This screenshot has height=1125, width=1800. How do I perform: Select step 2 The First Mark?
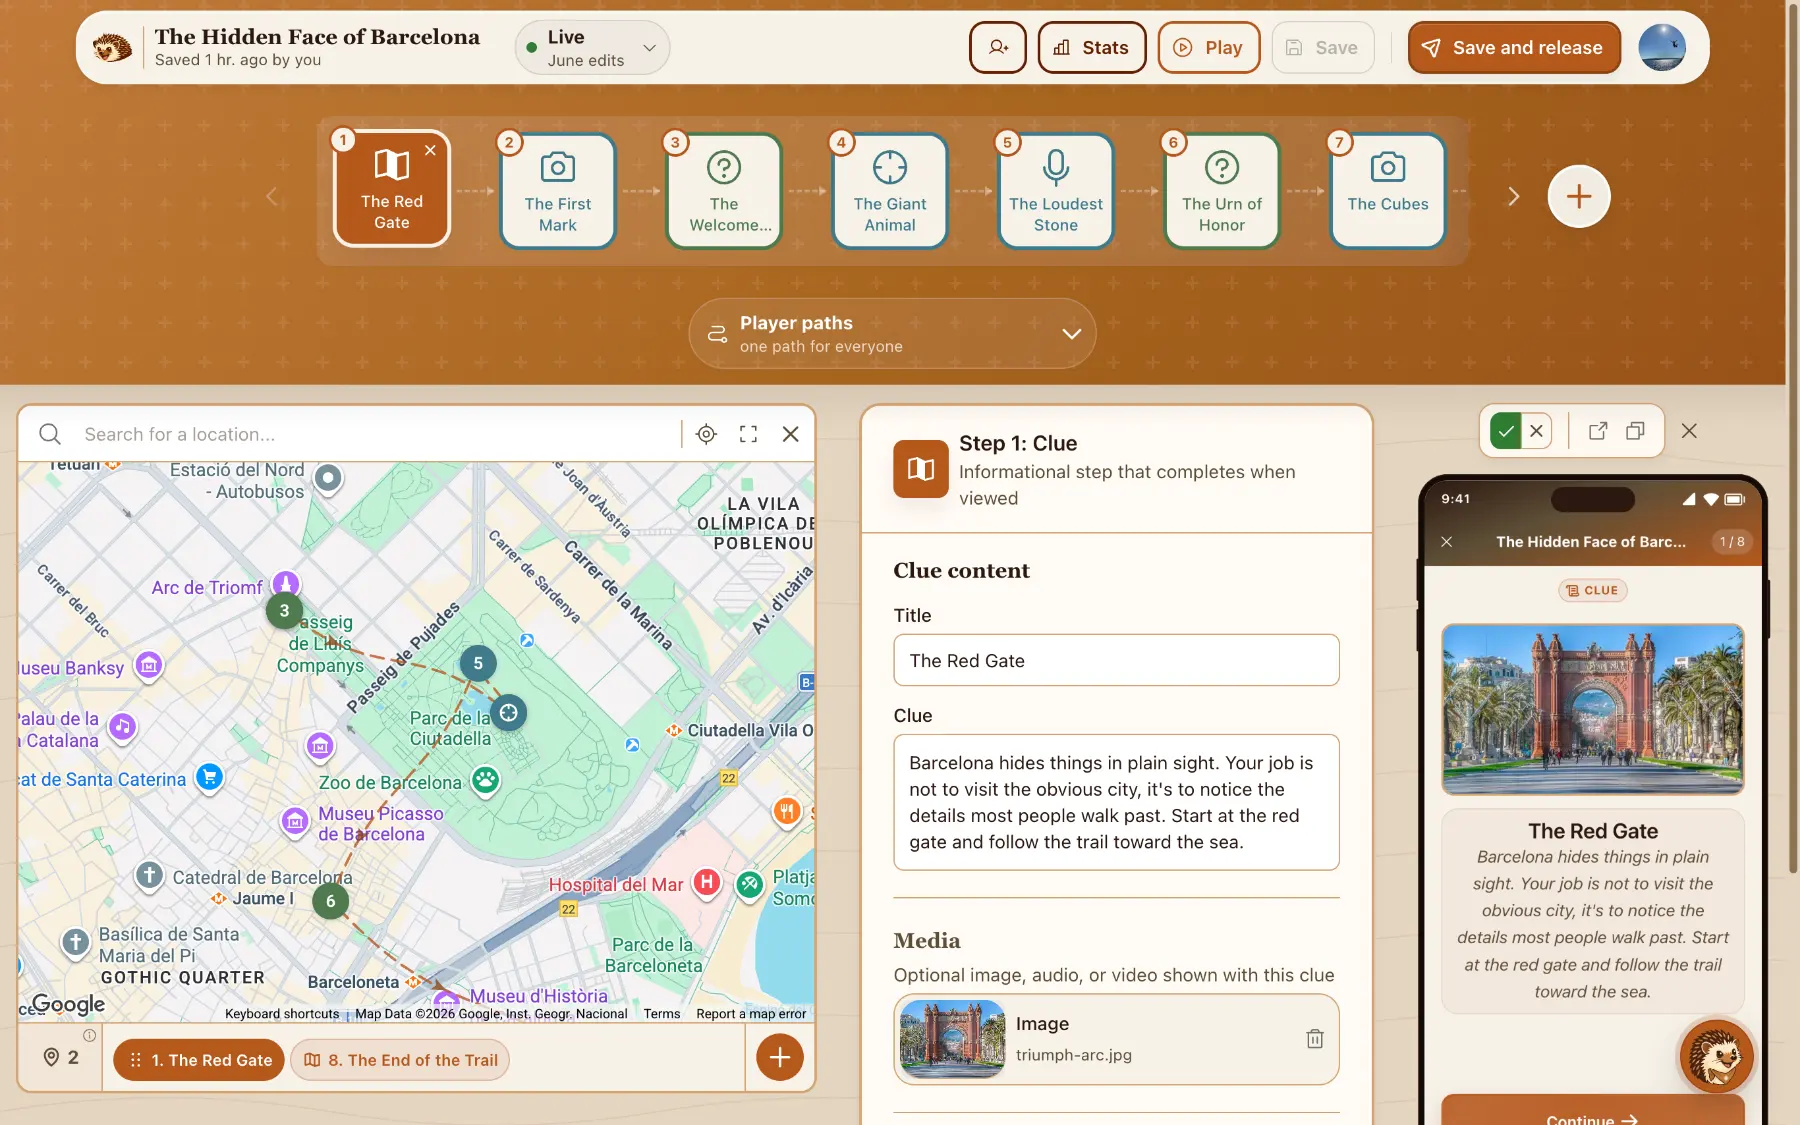(x=557, y=191)
